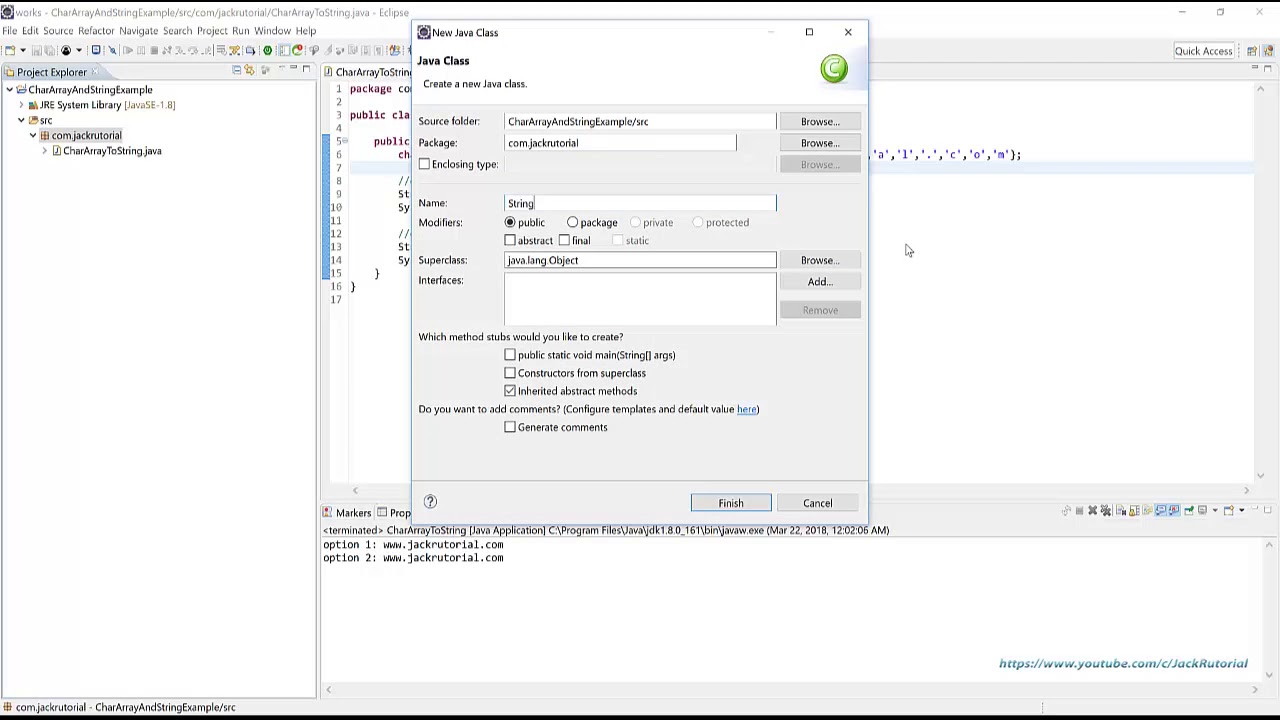1280x720 pixels.
Task: Click the Clear Console icon
Action: (x=1120, y=511)
